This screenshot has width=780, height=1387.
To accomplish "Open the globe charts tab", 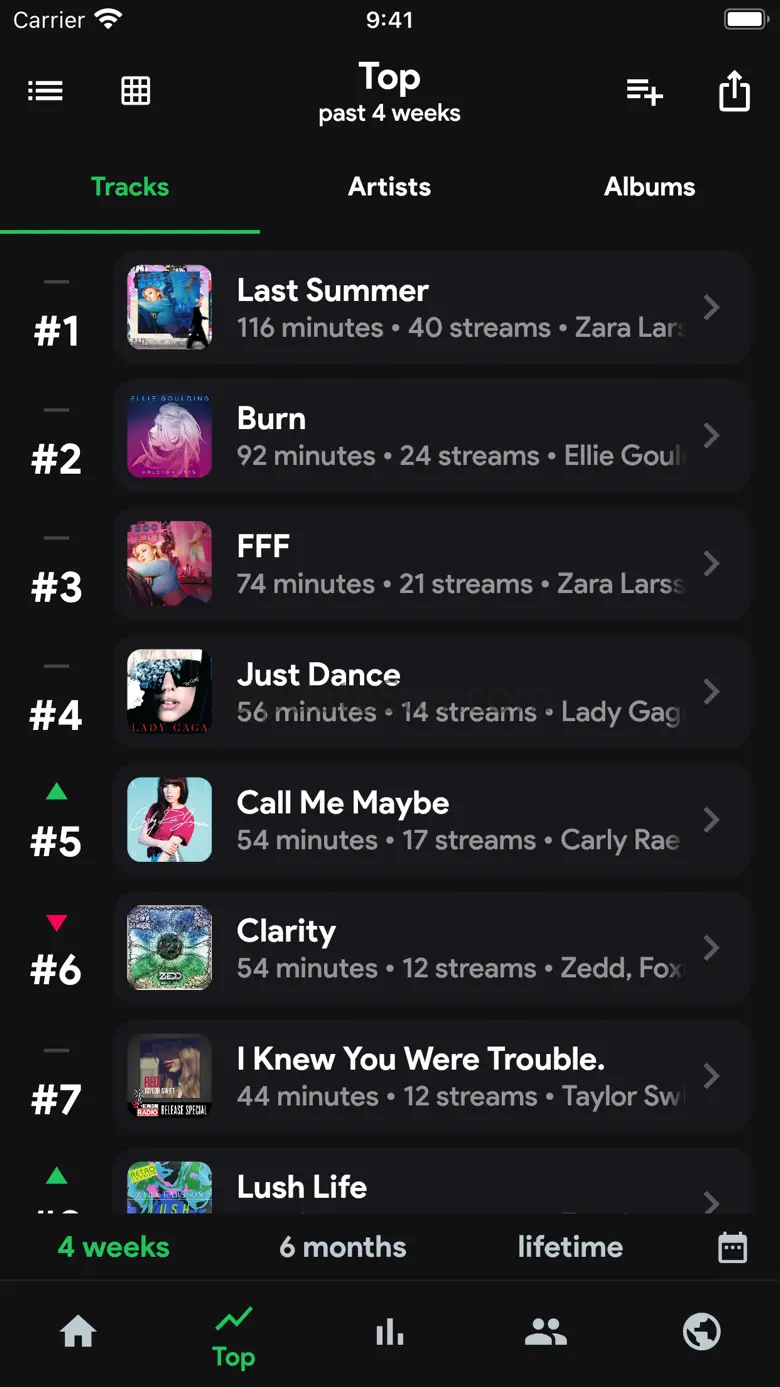I will pos(702,1332).
